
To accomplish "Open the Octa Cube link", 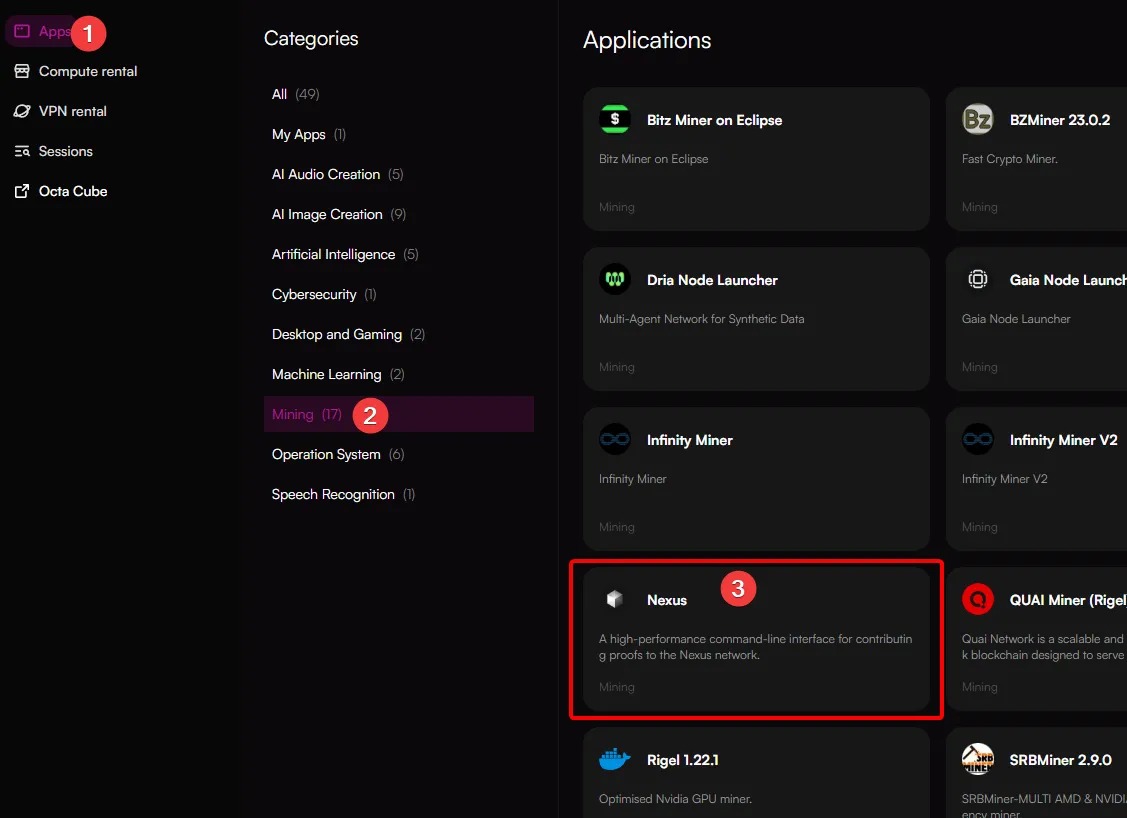I will 73,191.
